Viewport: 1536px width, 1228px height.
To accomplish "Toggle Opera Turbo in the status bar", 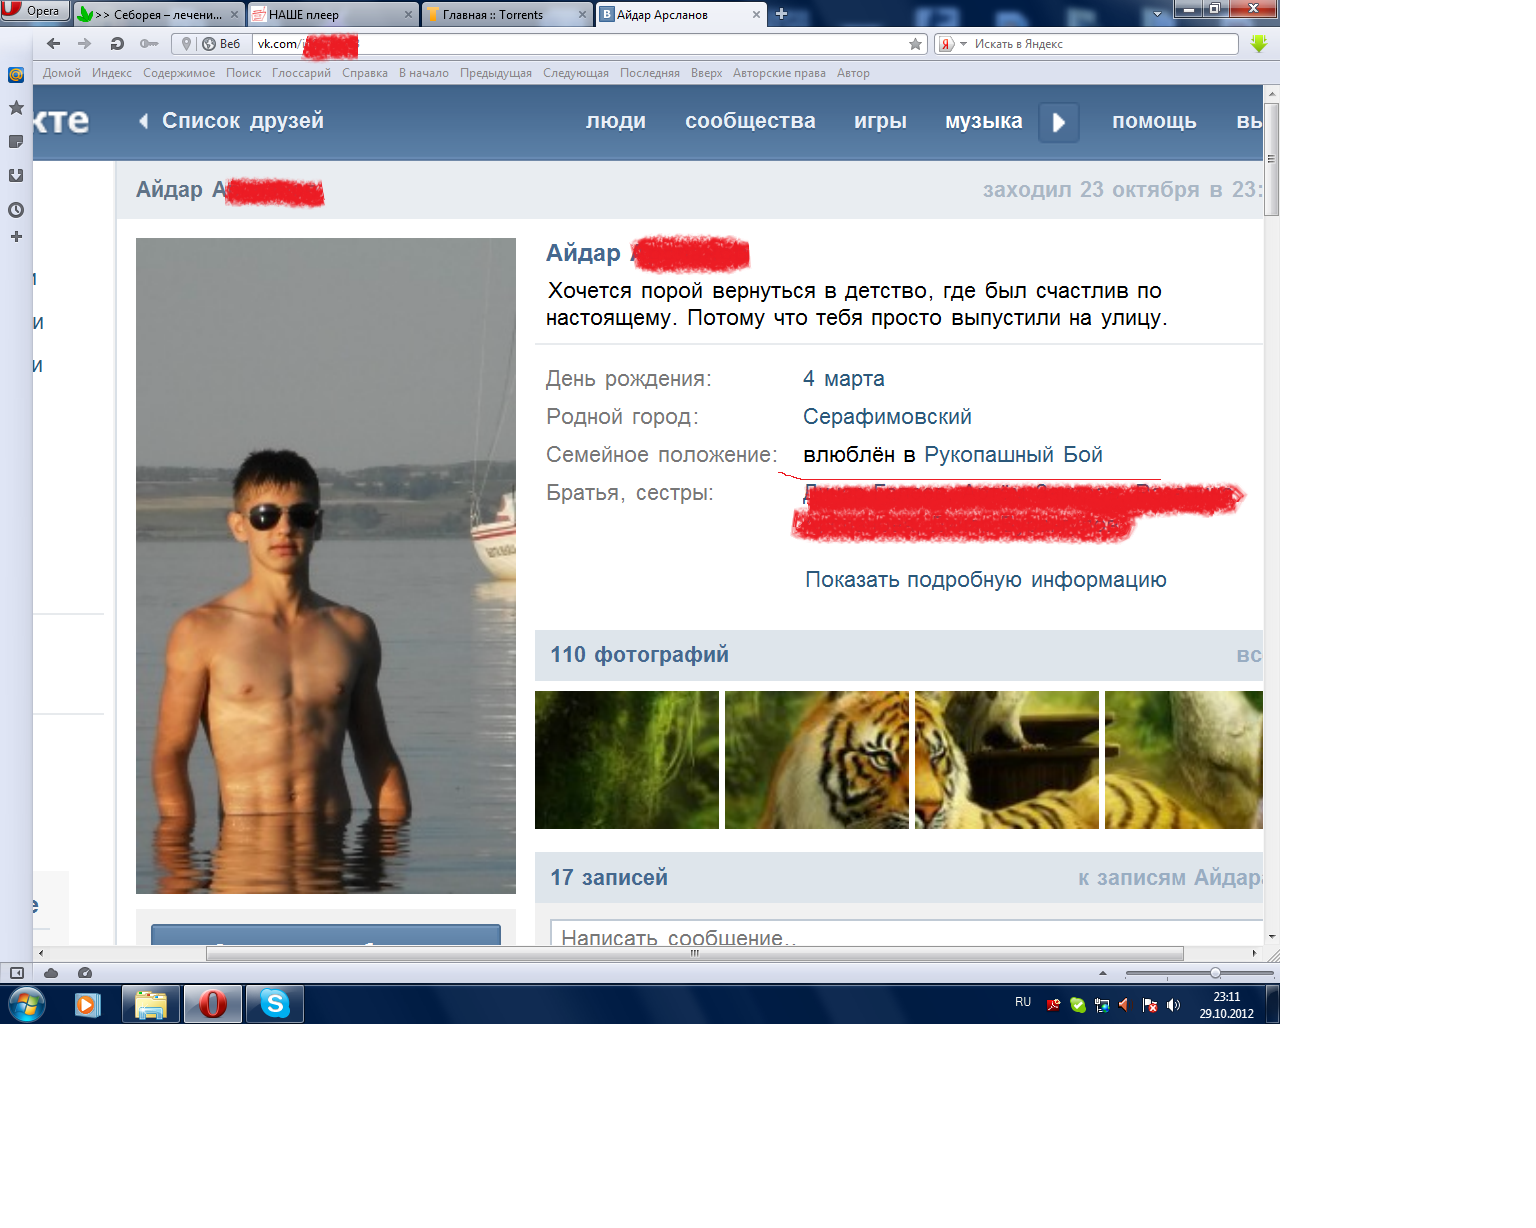I will tap(85, 973).
